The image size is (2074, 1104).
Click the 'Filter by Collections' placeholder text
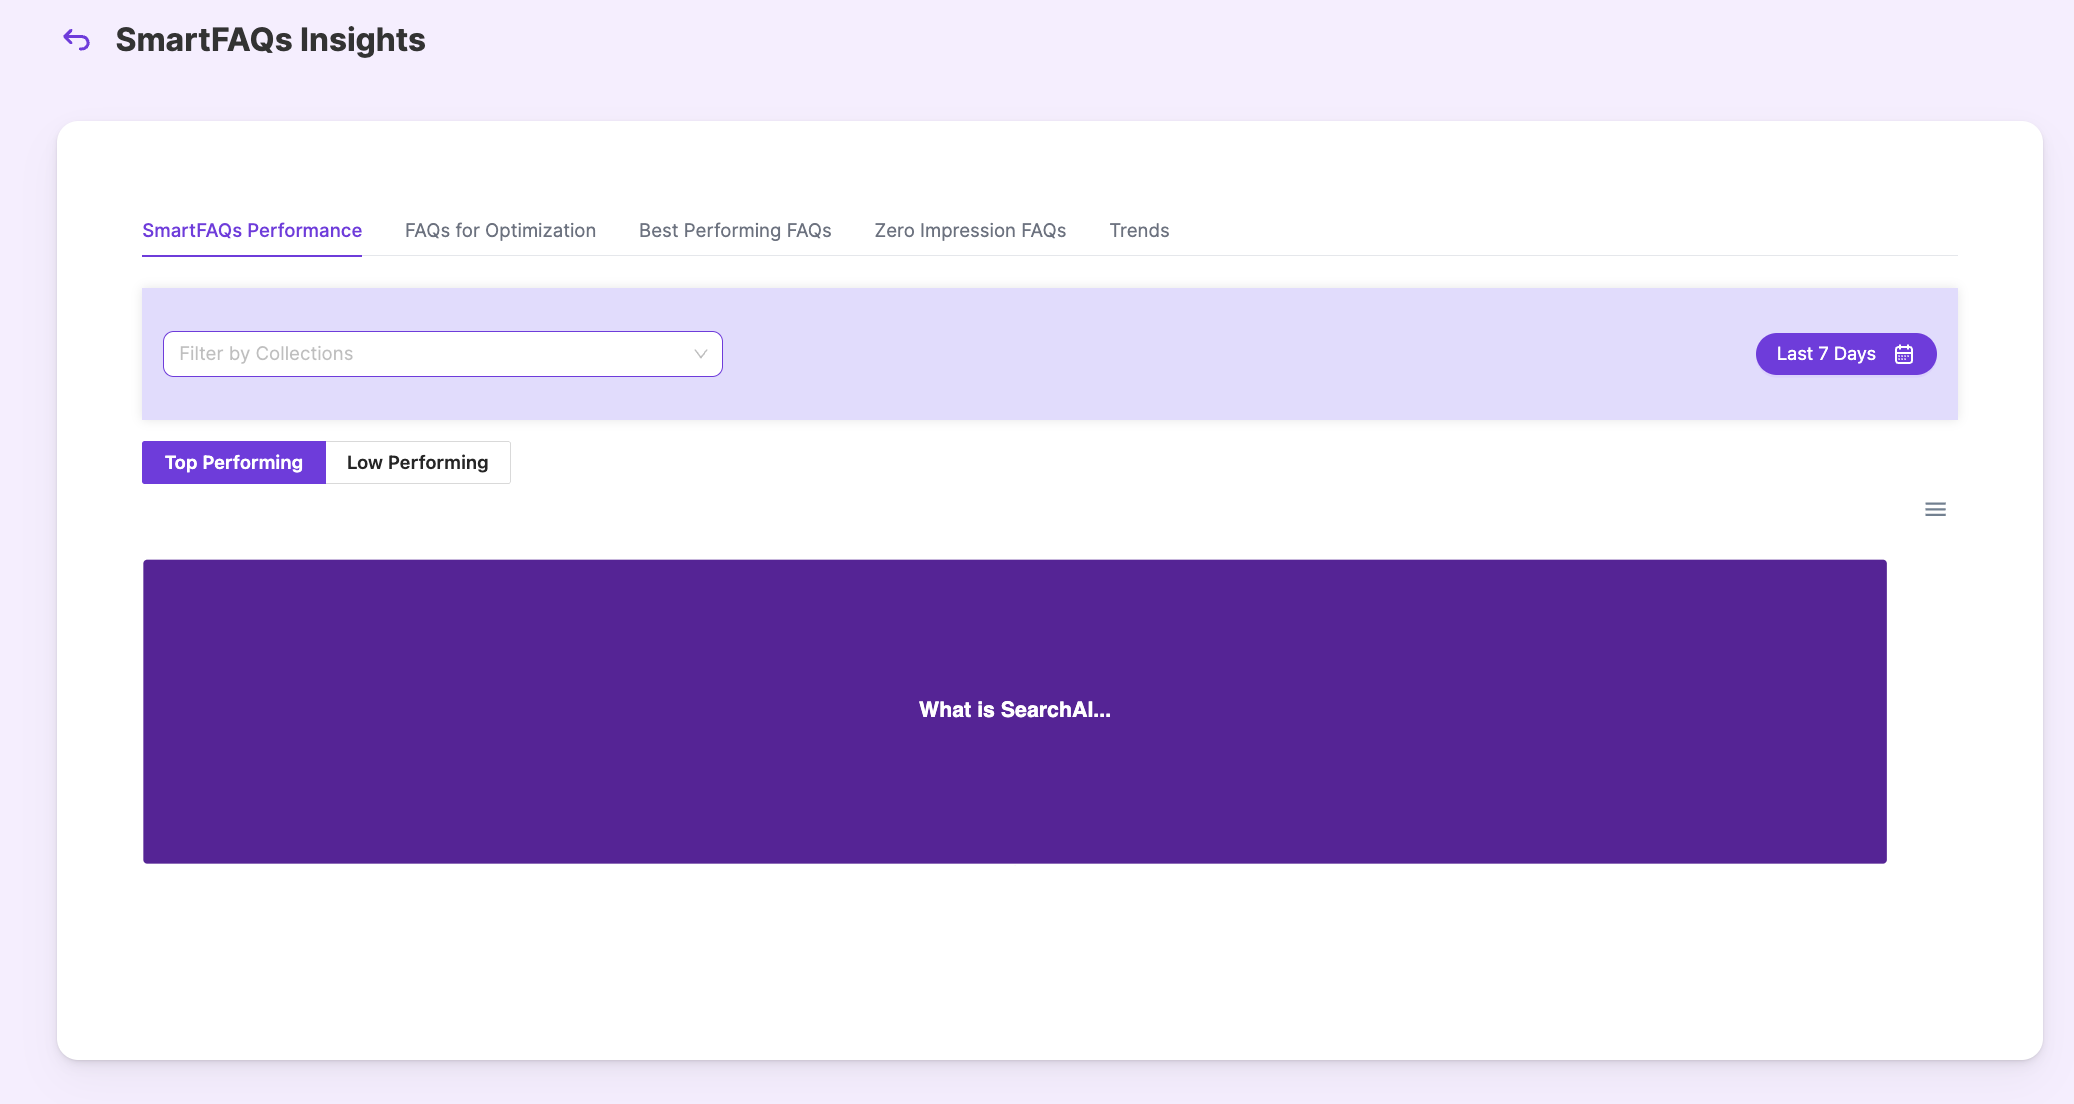[266, 354]
